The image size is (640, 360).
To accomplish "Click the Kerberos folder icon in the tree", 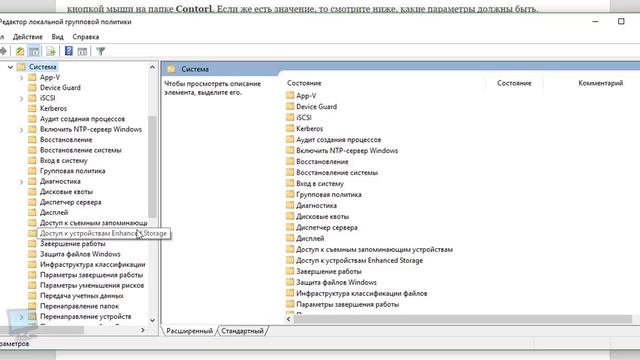I will 32,108.
